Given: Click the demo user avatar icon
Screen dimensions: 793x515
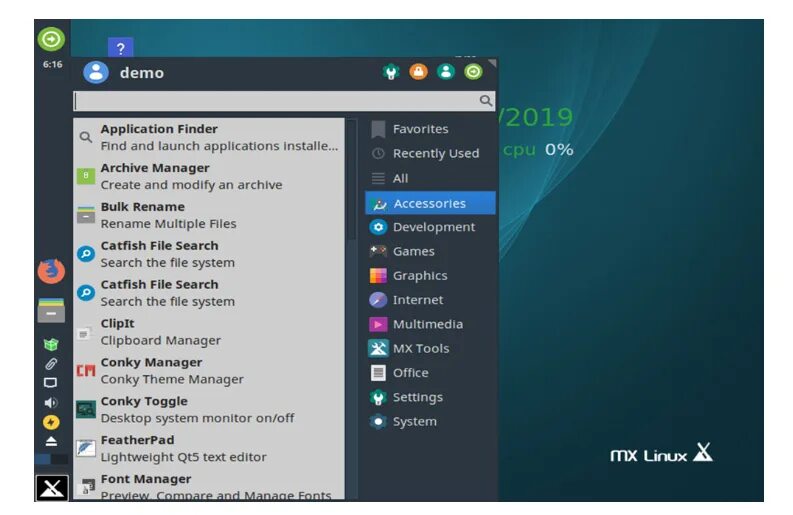Looking at the screenshot, I should (96, 72).
